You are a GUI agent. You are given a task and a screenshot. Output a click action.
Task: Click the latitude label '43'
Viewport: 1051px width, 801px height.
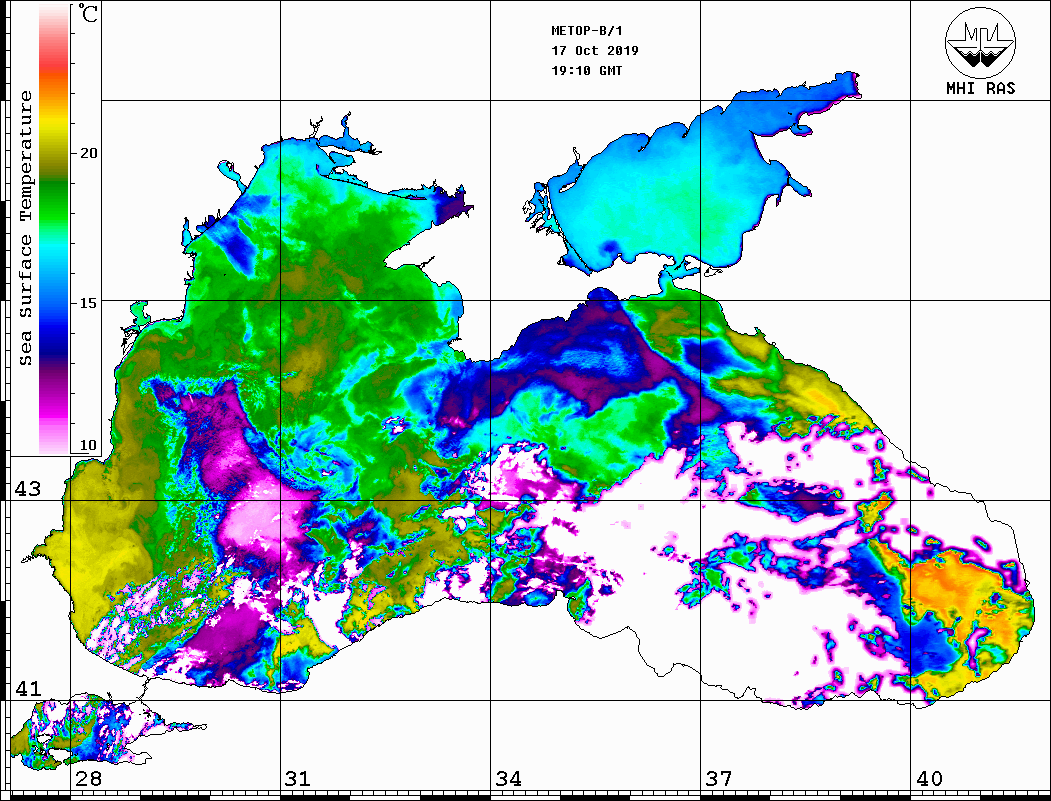click(28, 489)
